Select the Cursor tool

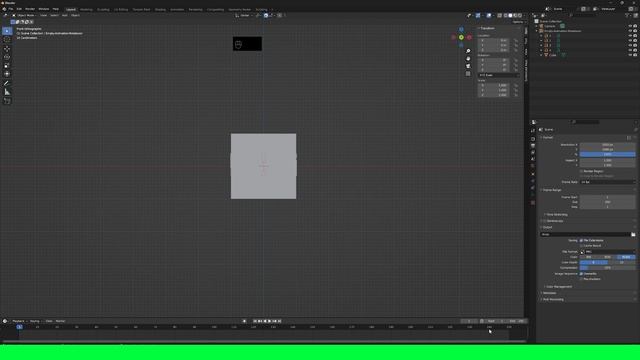7,40
